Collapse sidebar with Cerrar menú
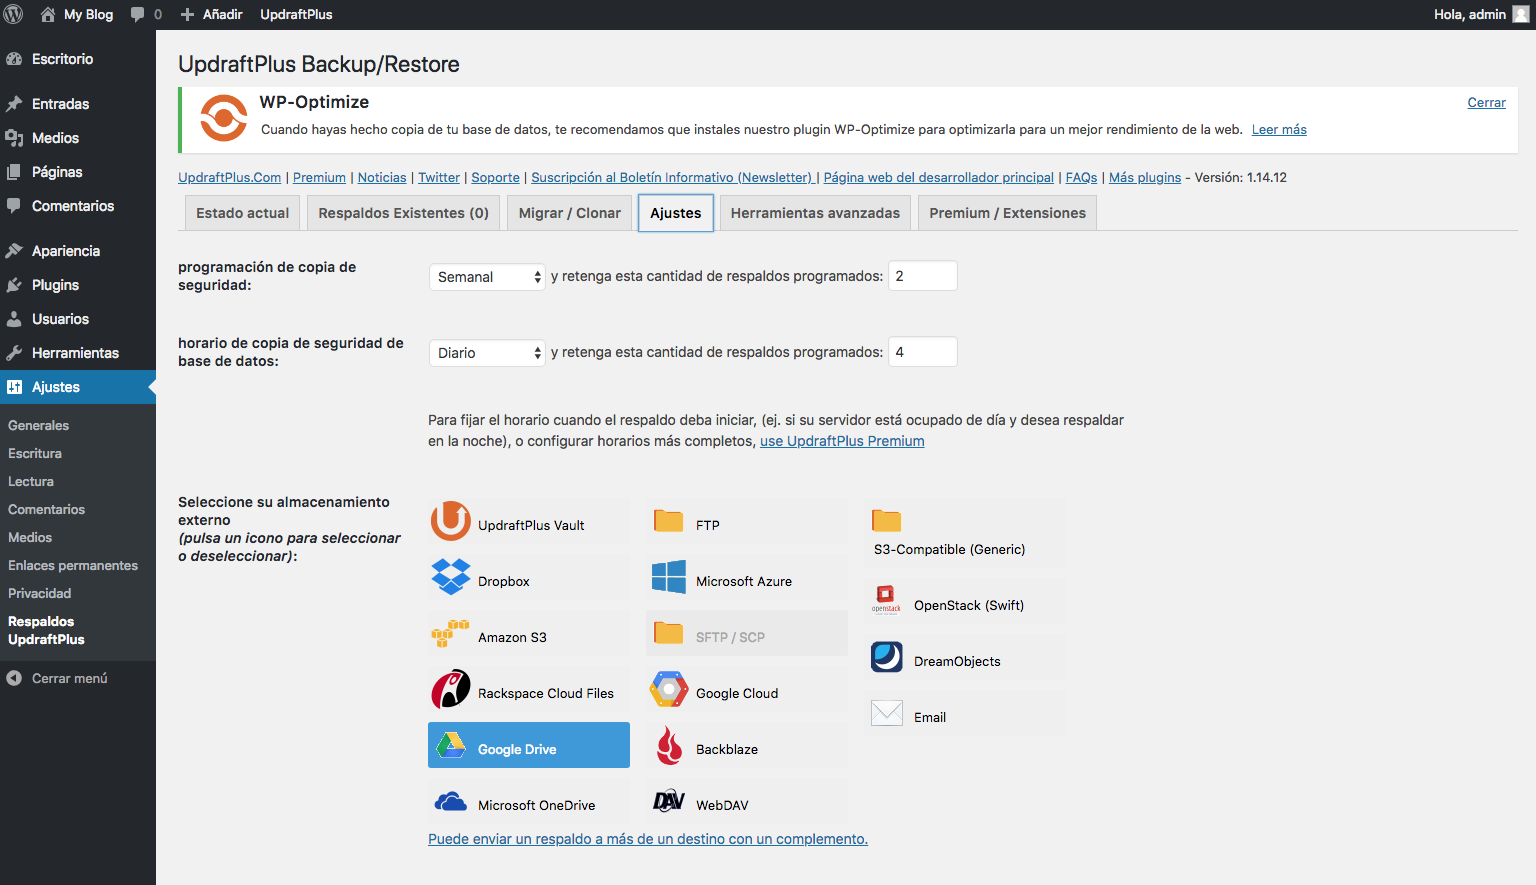The height and width of the screenshot is (885, 1536). tap(69, 678)
